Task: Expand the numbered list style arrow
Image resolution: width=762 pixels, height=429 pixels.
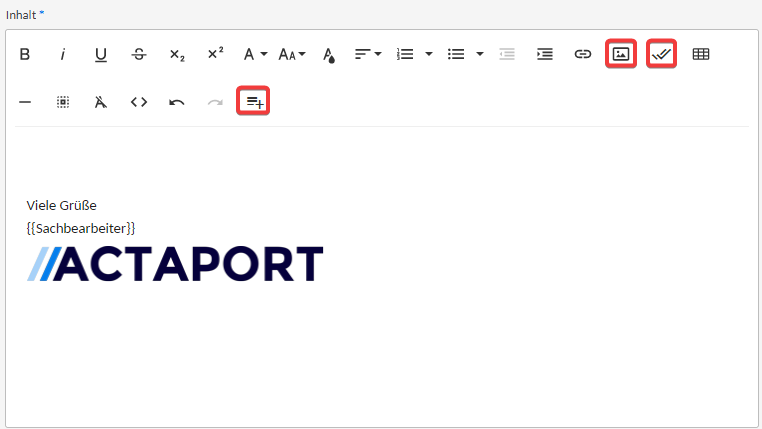Action: pos(429,54)
